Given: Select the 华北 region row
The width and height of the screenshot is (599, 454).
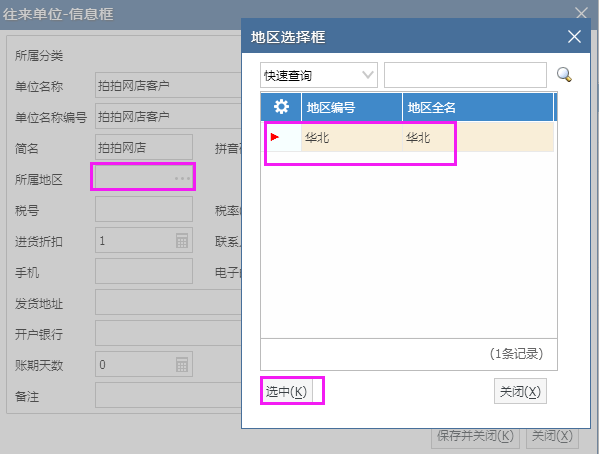Looking at the screenshot, I should pyautogui.click(x=409, y=137).
